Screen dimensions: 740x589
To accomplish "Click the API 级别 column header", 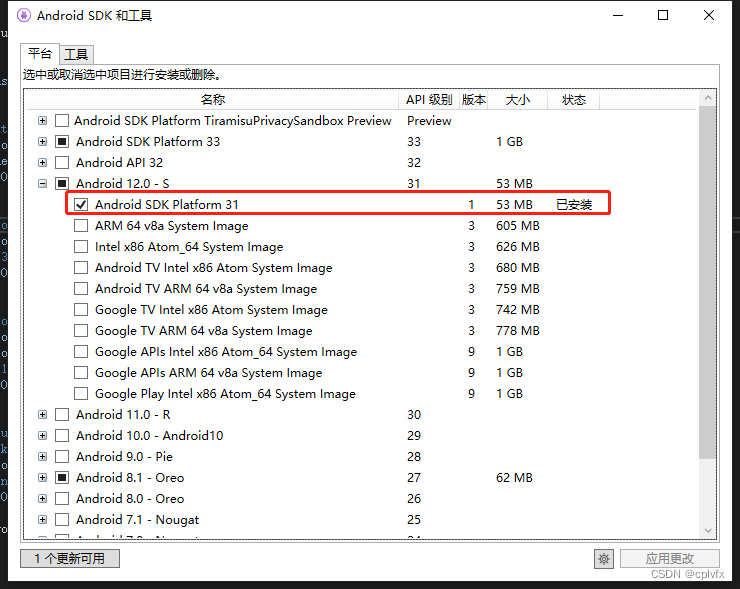I will click(x=429, y=100).
